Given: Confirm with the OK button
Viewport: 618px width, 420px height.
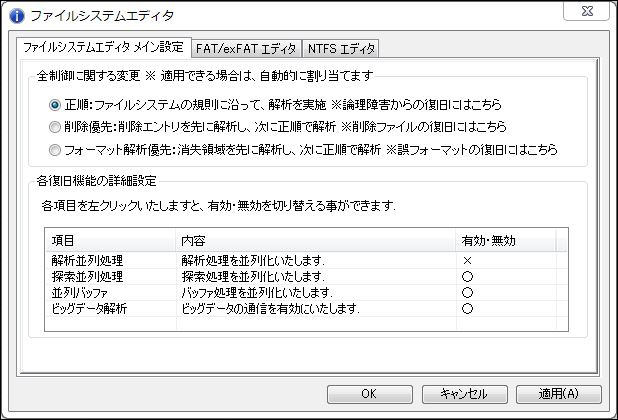Looking at the screenshot, I should click(x=369, y=394).
